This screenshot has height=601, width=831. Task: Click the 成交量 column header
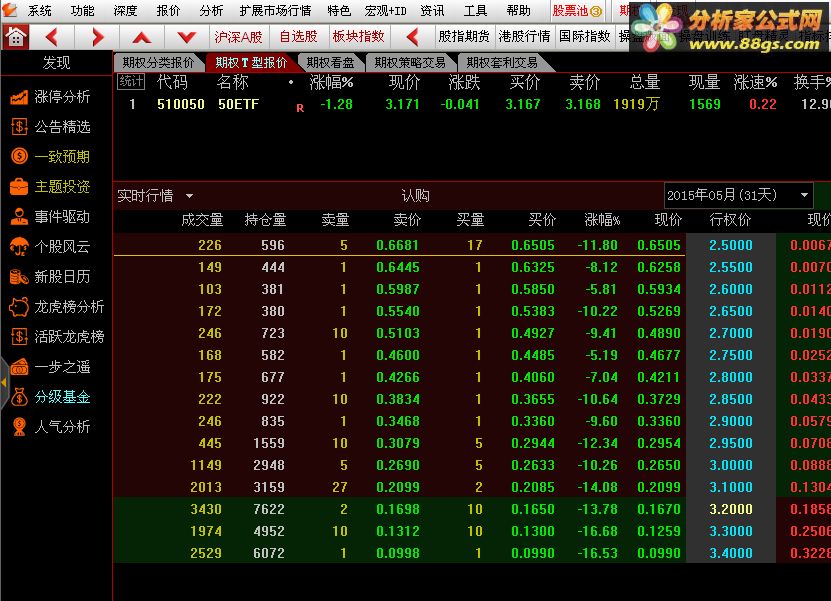[202, 220]
